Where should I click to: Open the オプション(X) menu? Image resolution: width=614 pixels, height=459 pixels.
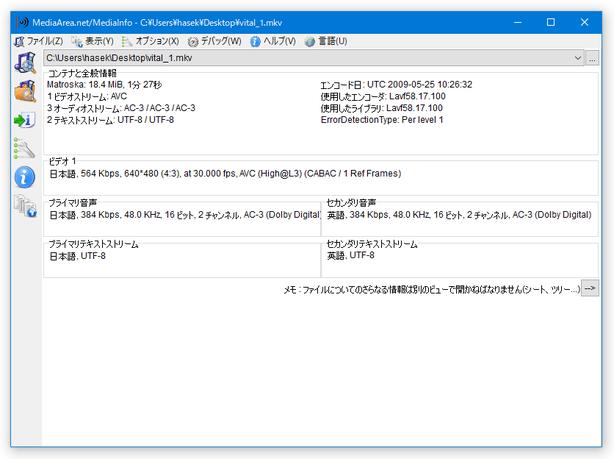(x=150, y=41)
